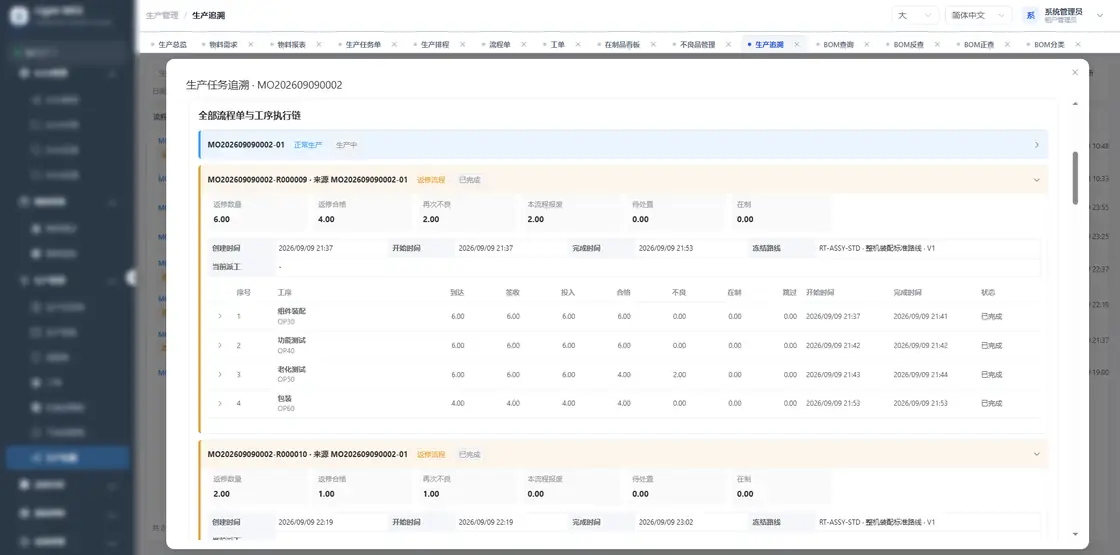The width and height of the screenshot is (1120, 555).
Task: Open the BOM查询 tab
Action: (x=839, y=44)
